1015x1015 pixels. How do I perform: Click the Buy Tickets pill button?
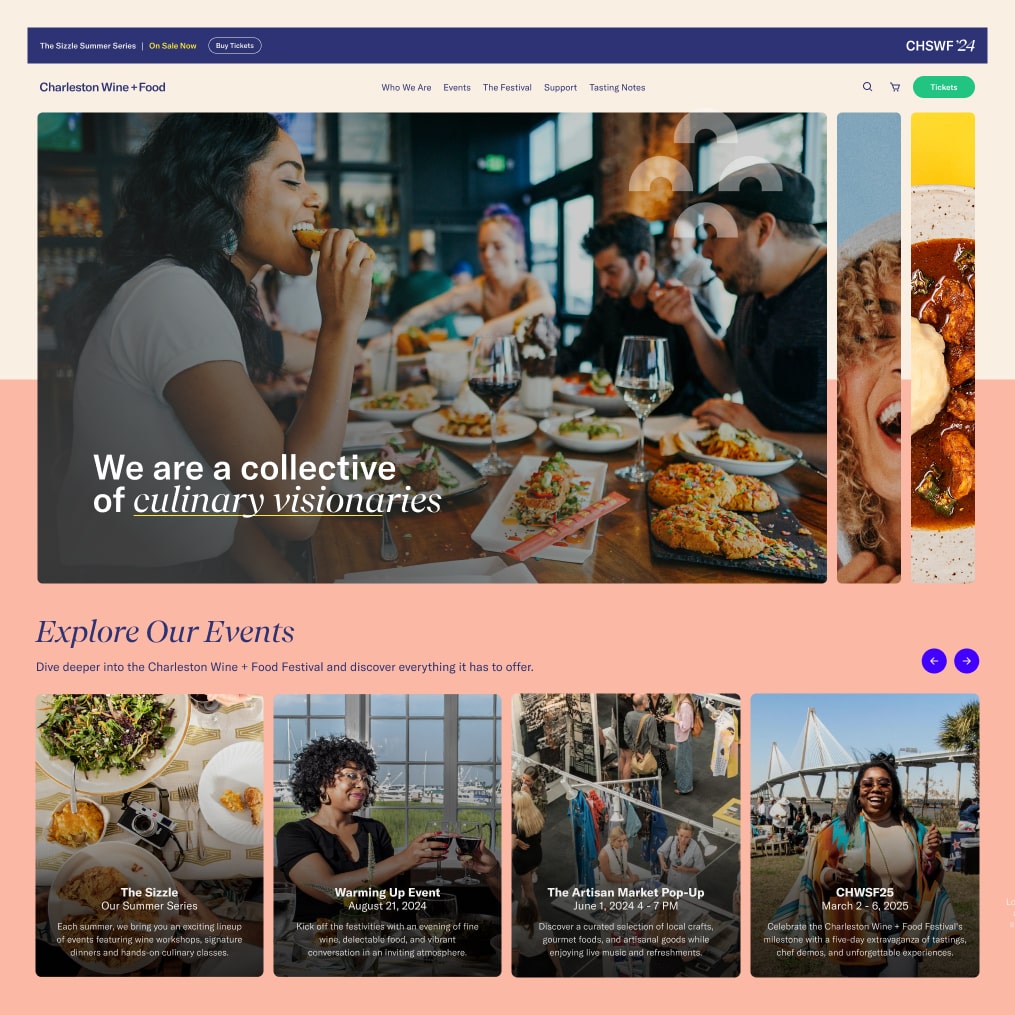point(234,45)
